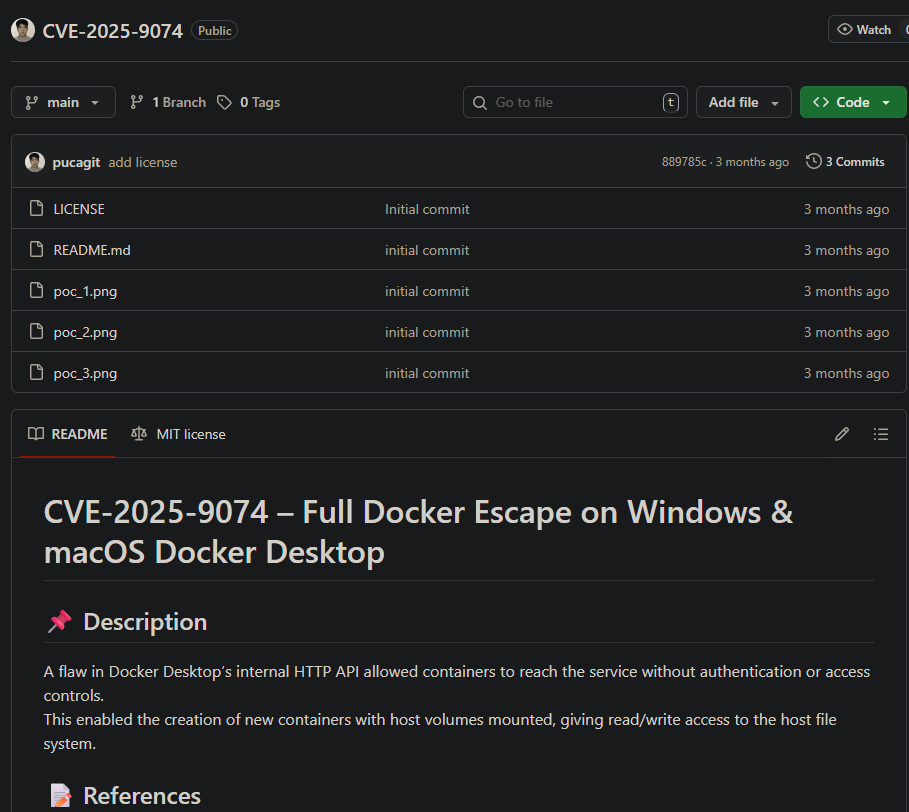This screenshot has height=812, width=909.
Task: Expand the green Code dropdown
Action: (852, 102)
